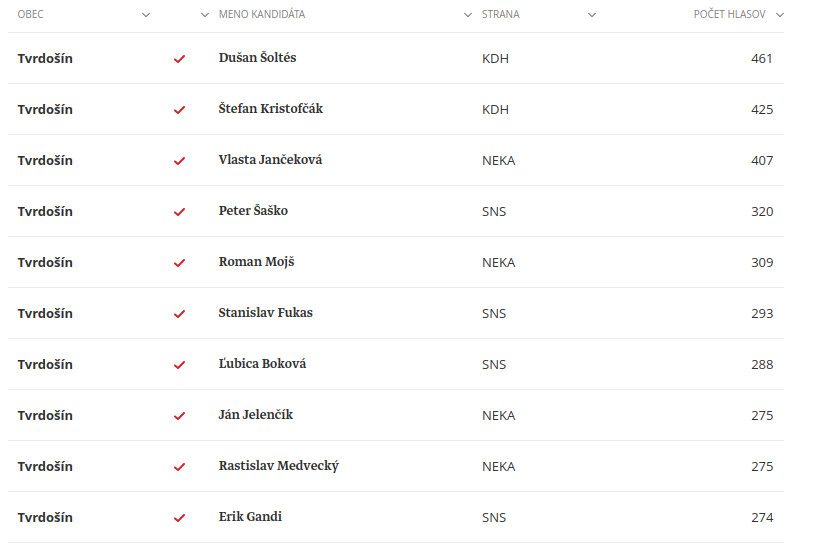Image resolution: width=822 pixels, height=547 pixels.
Task: Open the Strana column dropdown arrow
Action: (x=592, y=15)
